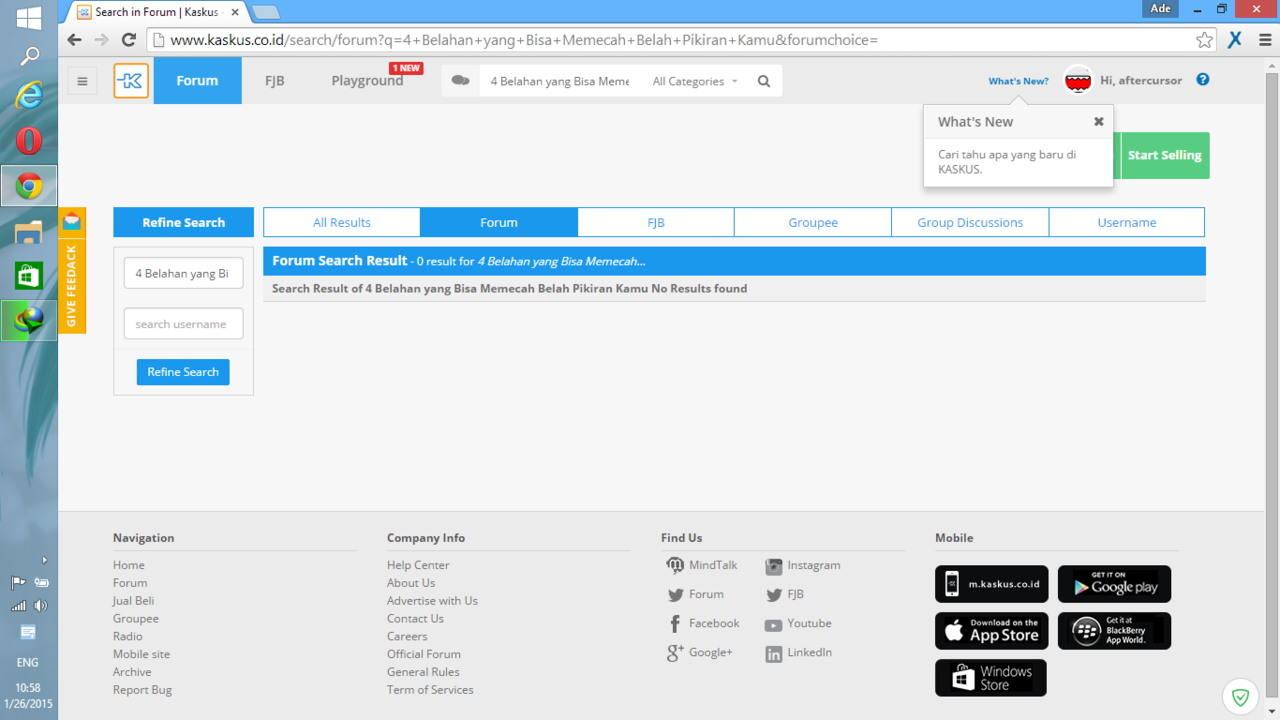Screen dimensions: 1280x720
Task: Reload the page
Action: click(x=128, y=40)
